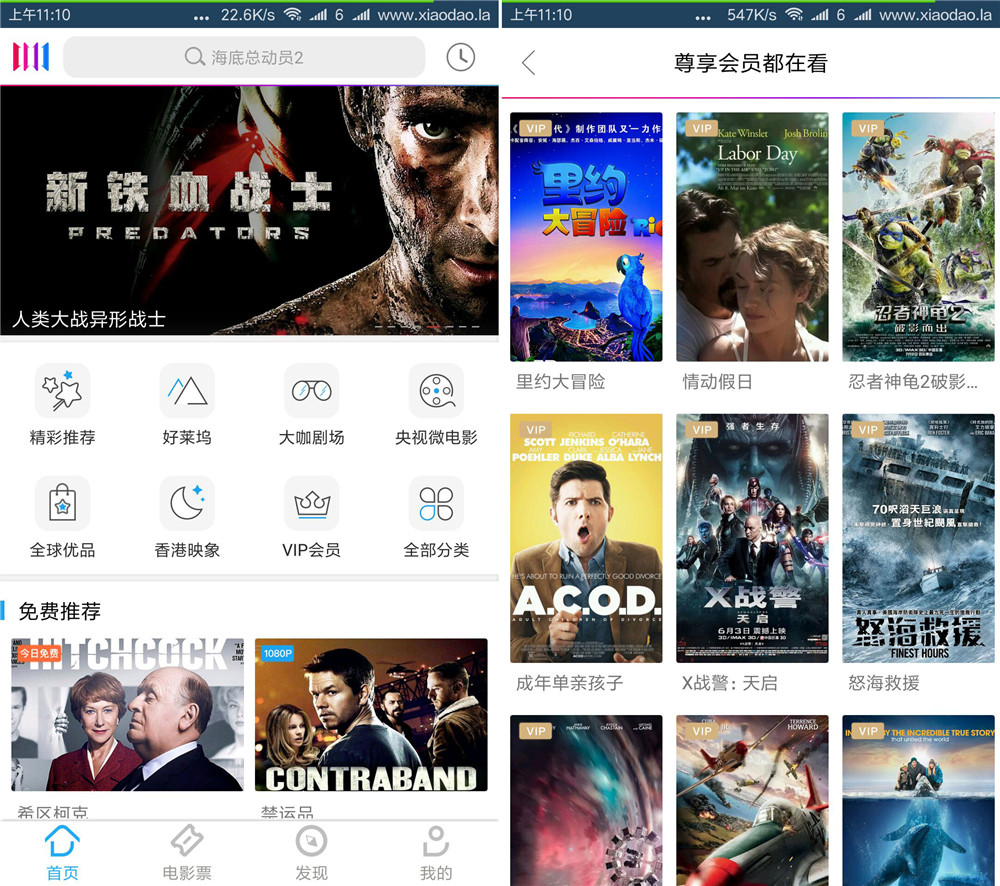Click the app logo with colored bars
1000x886 pixels.
coord(31,57)
